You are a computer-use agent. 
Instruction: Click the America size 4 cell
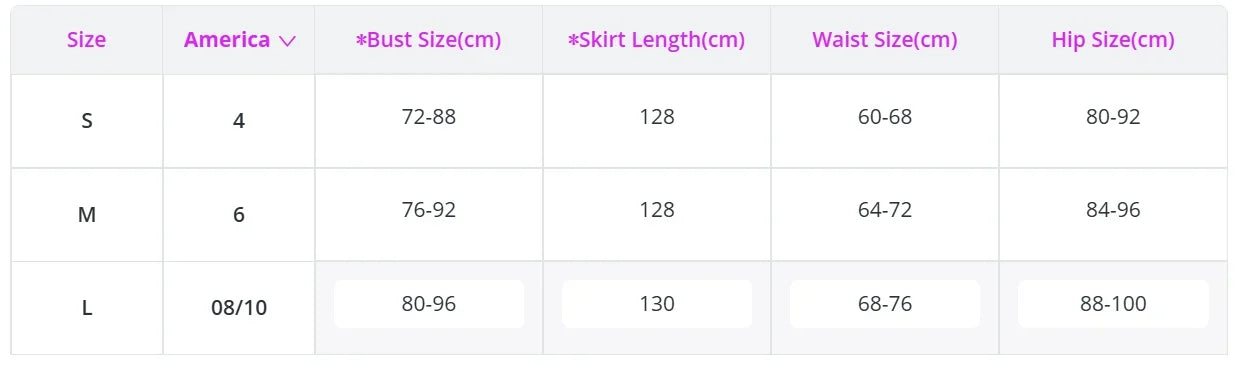[x=239, y=121]
